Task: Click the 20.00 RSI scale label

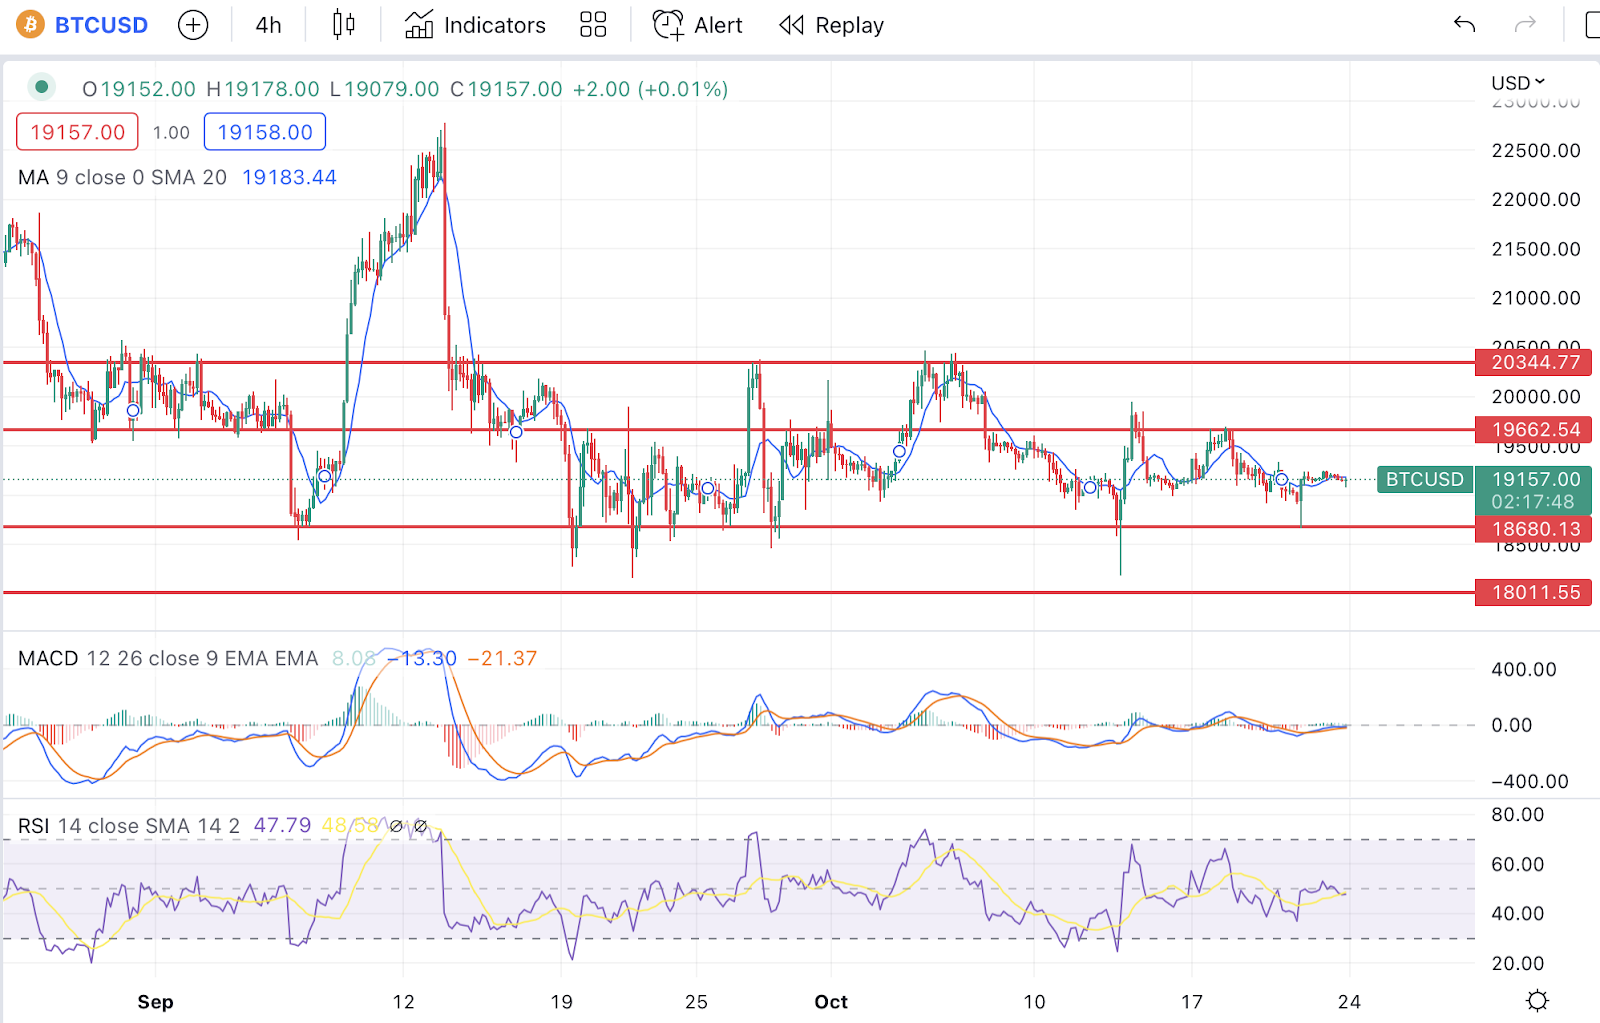Action: tap(1518, 964)
